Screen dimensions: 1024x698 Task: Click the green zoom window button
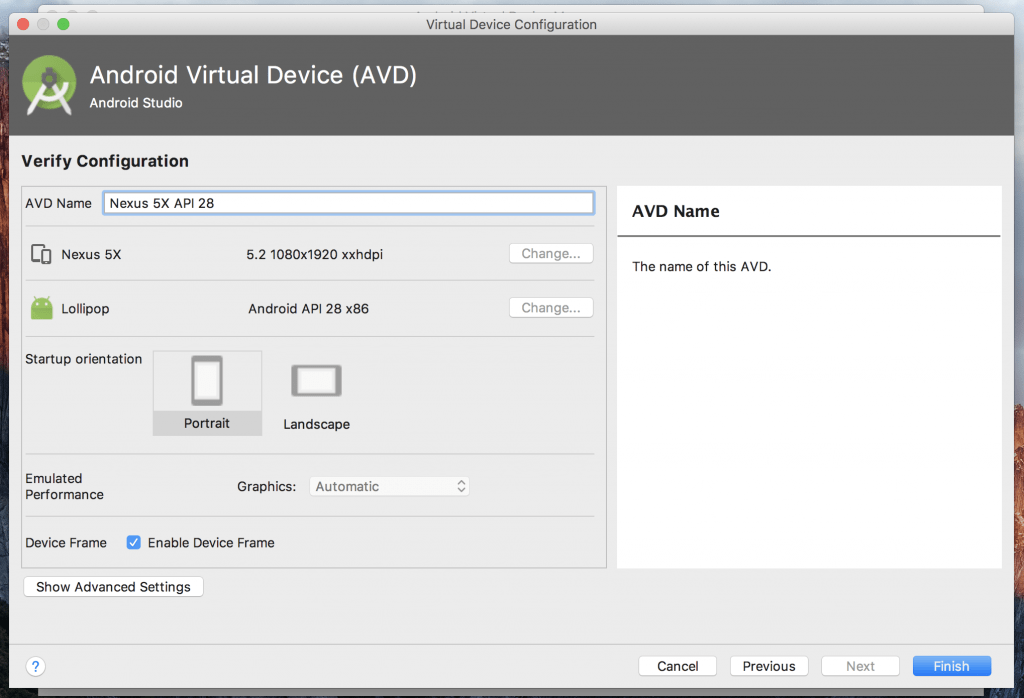click(x=63, y=24)
